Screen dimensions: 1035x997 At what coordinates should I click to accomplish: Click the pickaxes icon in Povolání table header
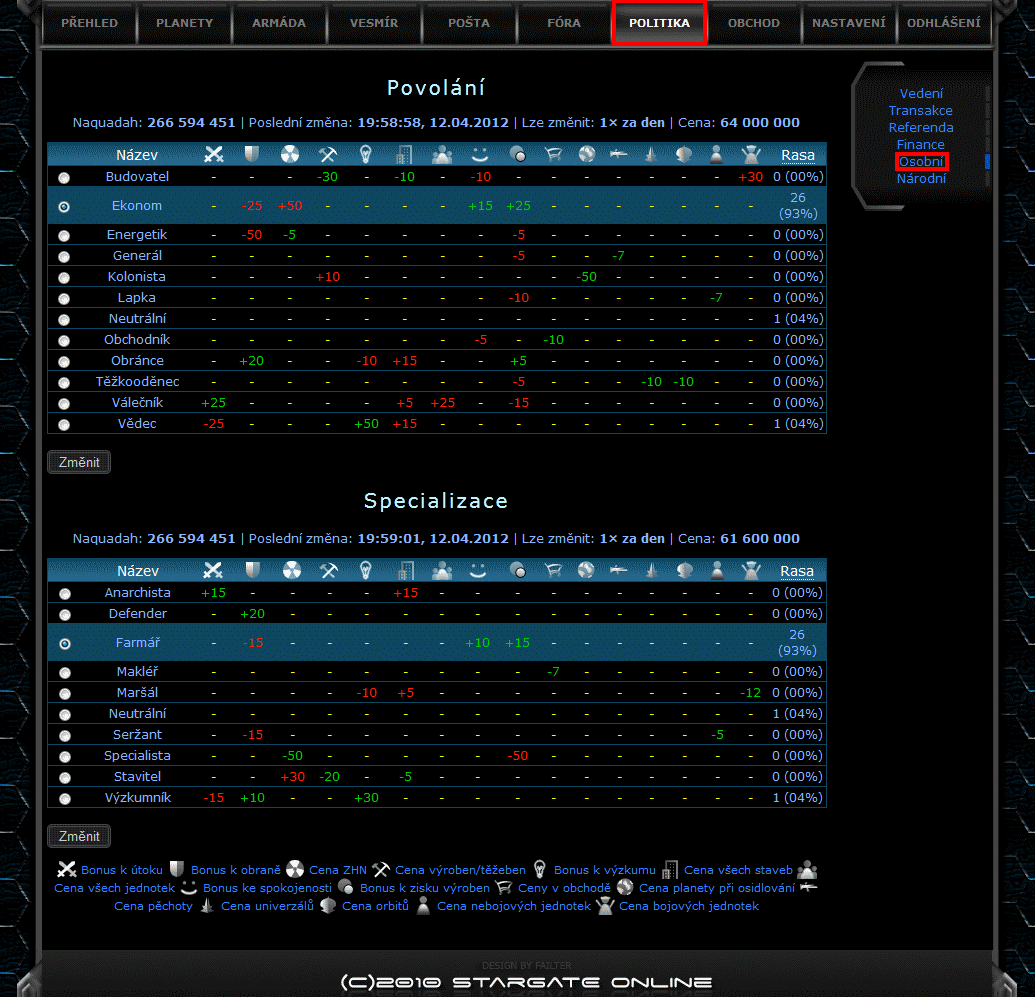327,155
